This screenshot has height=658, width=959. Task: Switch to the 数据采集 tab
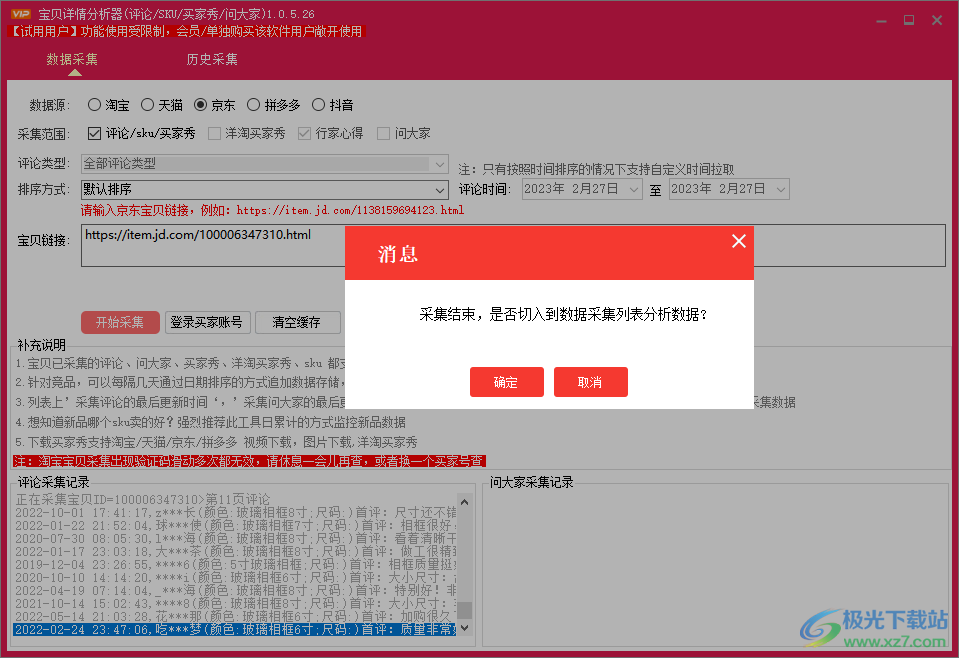tap(71, 59)
